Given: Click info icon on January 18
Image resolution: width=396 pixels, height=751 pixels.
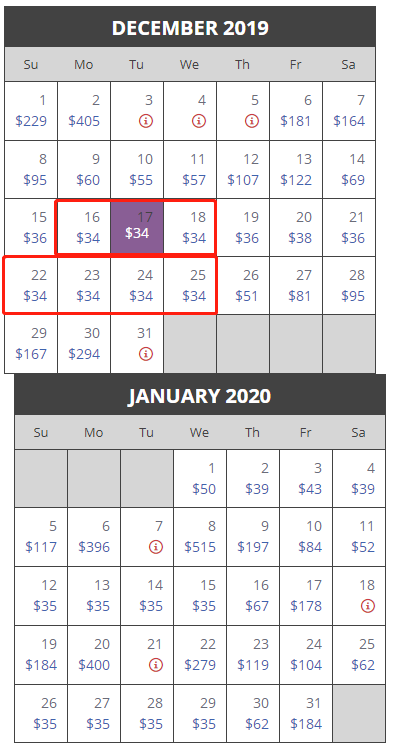Looking at the screenshot, I should [368, 606].
